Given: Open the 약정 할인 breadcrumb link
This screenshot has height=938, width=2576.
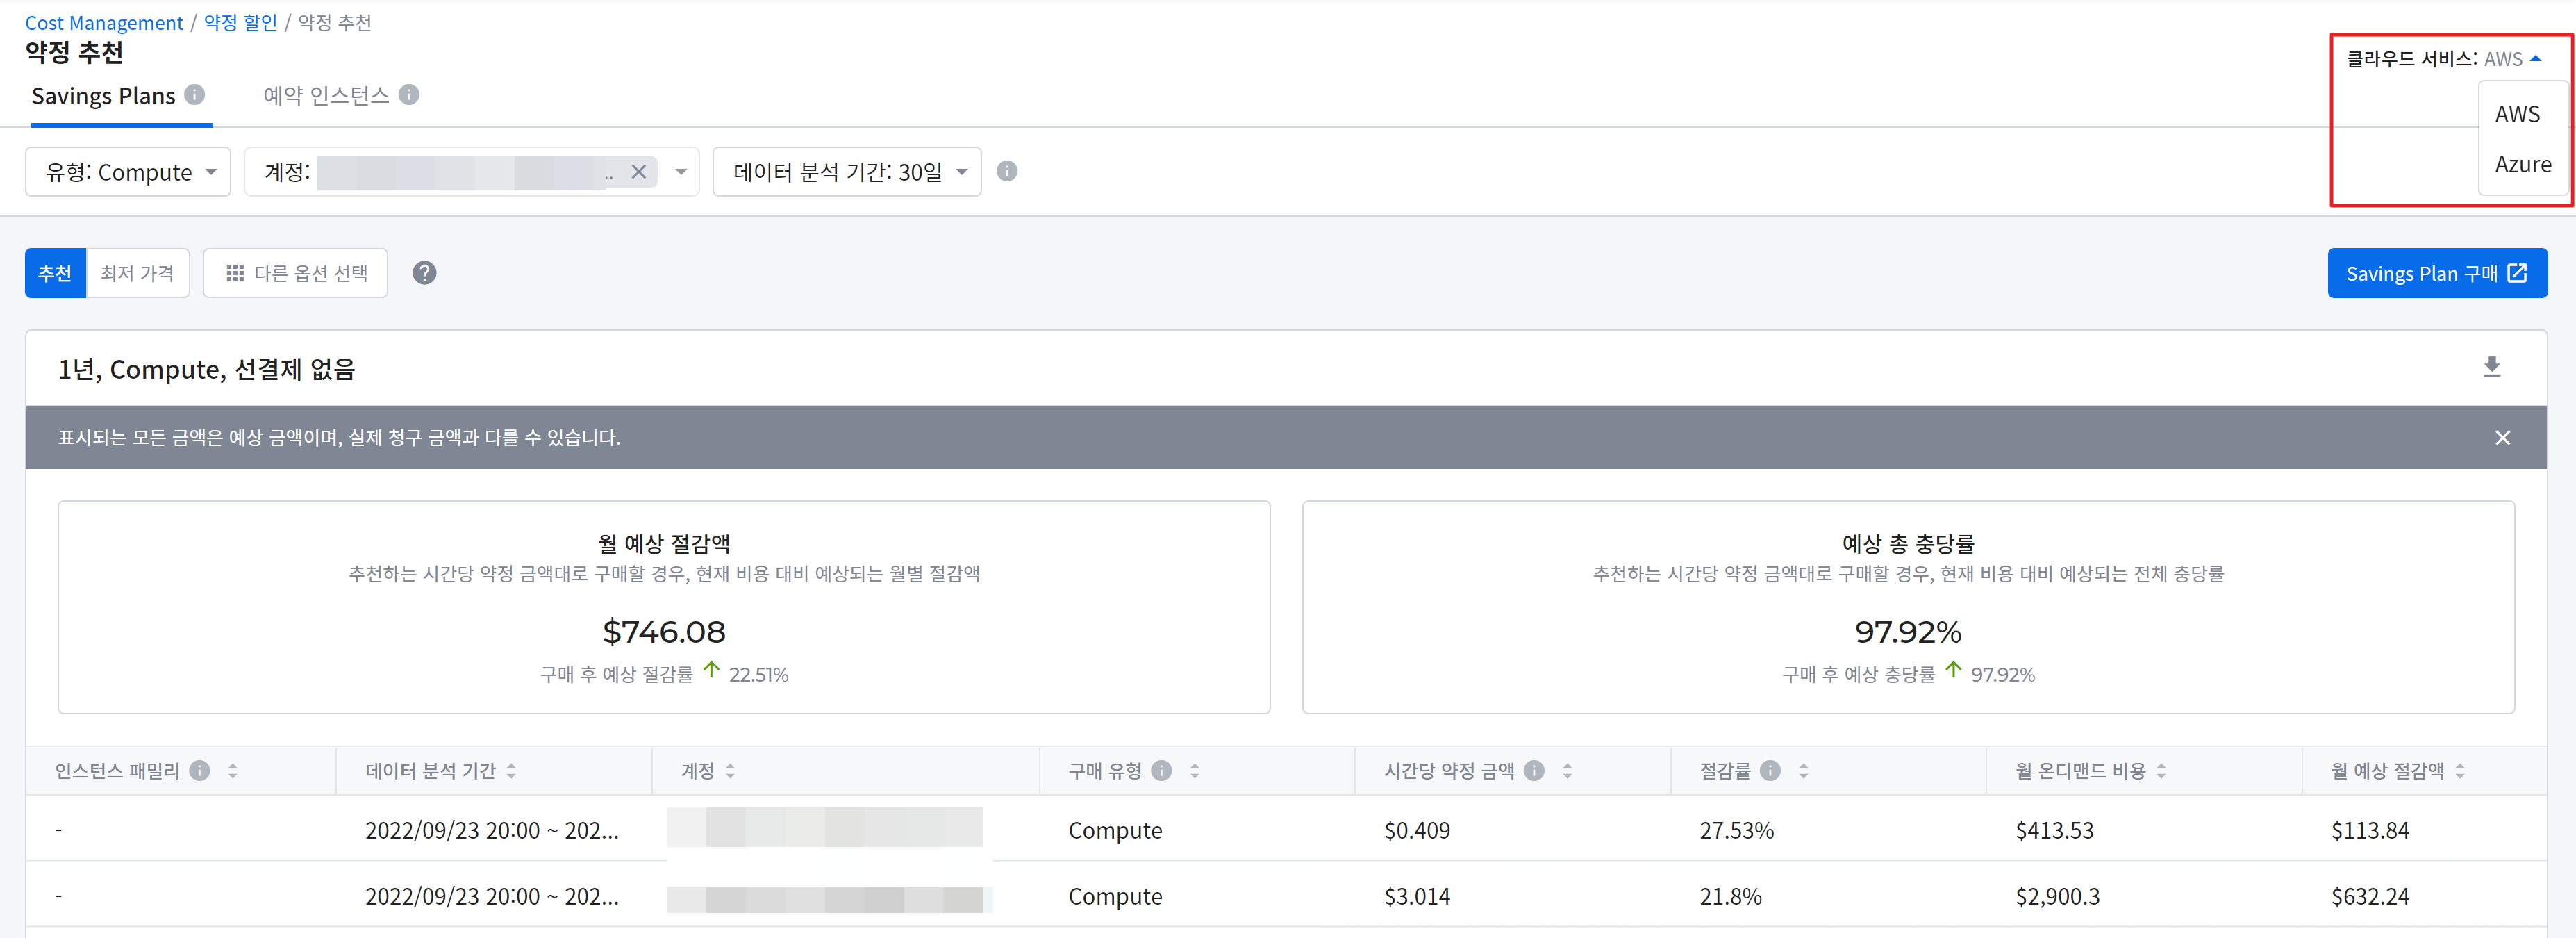Looking at the screenshot, I should click(x=240, y=22).
